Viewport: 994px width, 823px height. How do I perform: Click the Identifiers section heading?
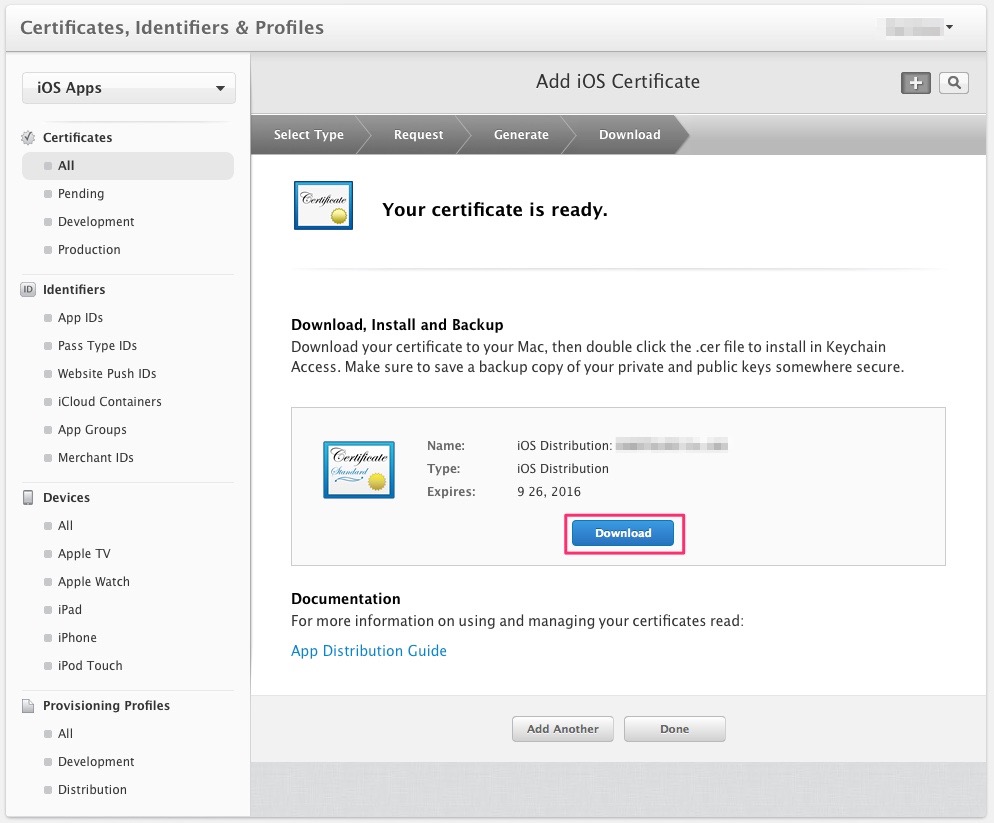click(74, 290)
